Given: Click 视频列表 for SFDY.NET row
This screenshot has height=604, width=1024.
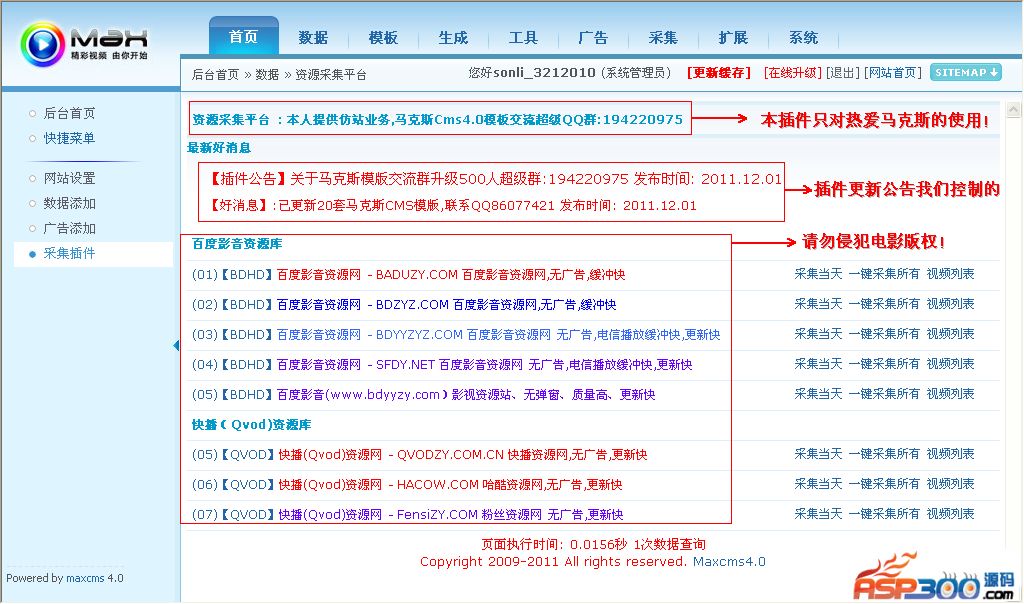Looking at the screenshot, I should pyautogui.click(x=950, y=364).
